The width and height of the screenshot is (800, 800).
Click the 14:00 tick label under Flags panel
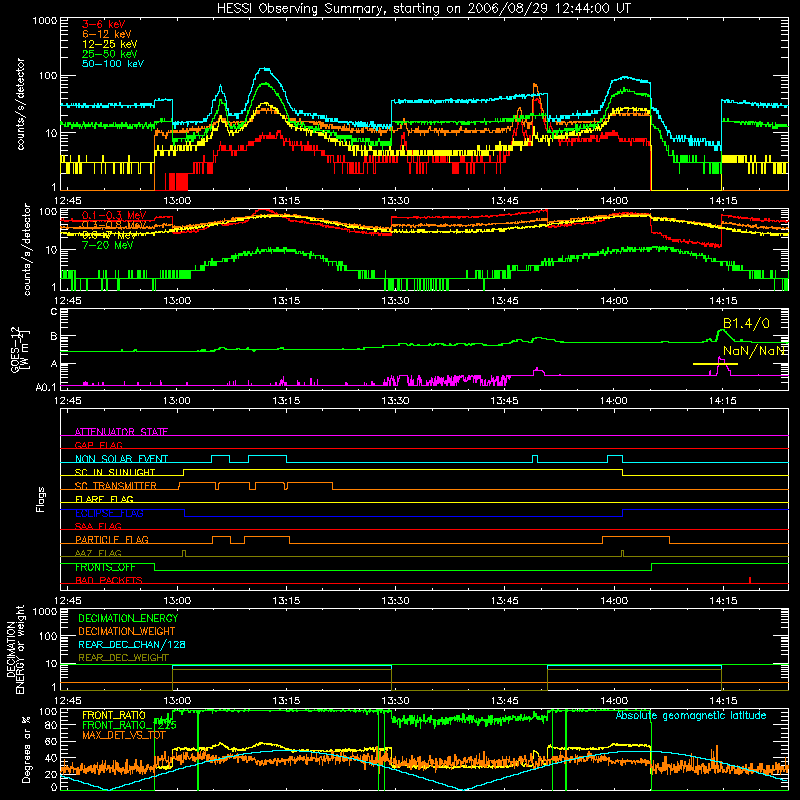pyautogui.click(x=614, y=601)
